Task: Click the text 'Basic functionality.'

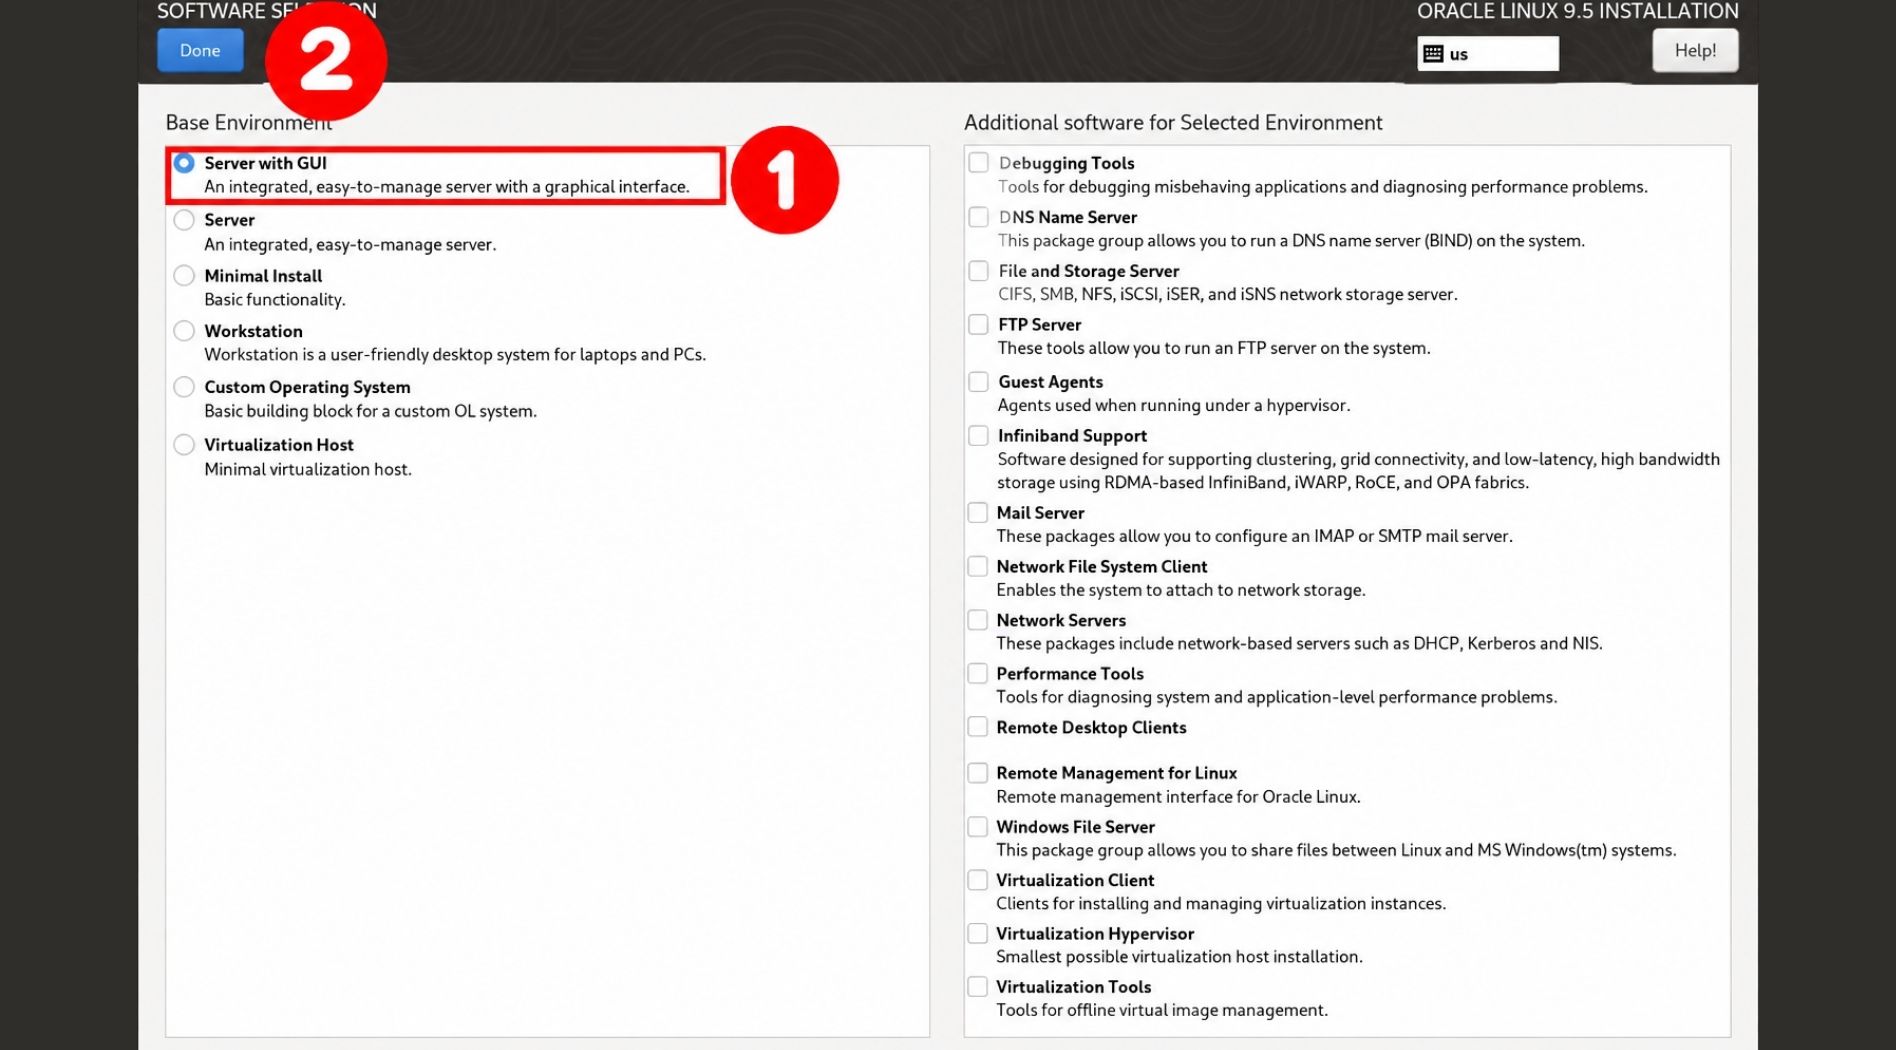Action: [275, 300]
